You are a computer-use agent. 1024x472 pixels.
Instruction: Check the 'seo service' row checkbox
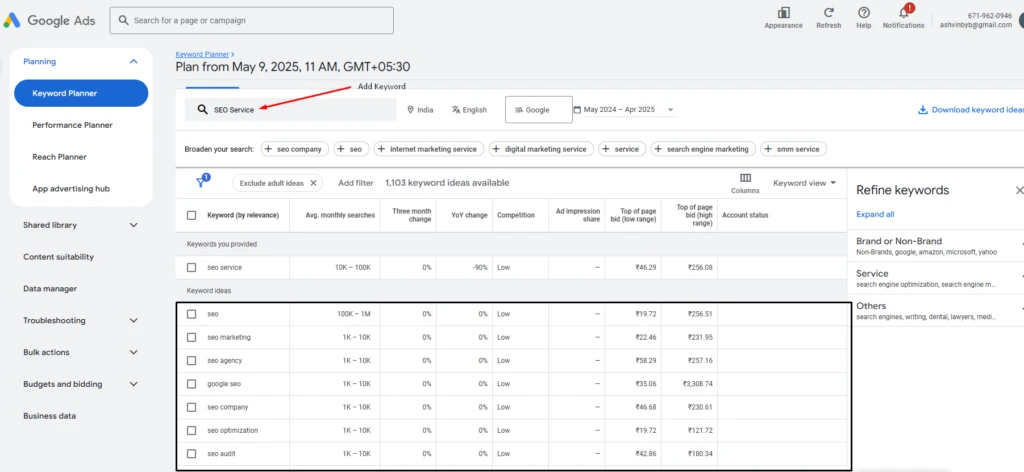point(191,267)
